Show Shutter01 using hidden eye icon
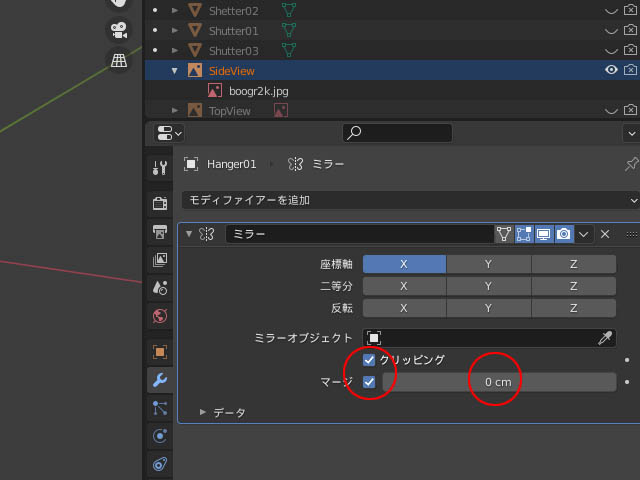Image resolution: width=640 pixels, height=480 pixels. pyautogui.click(x=611, y=31)
